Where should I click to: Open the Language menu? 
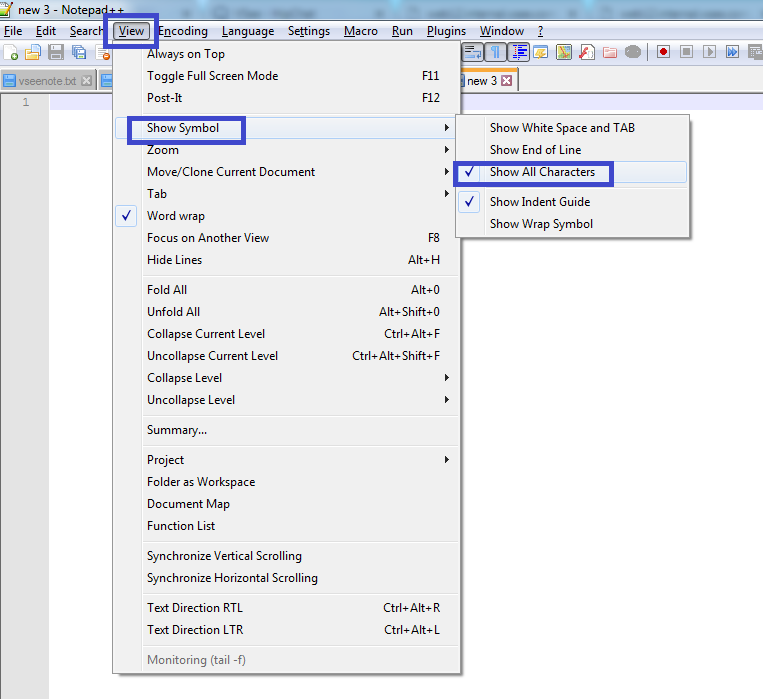pos(248,31)
